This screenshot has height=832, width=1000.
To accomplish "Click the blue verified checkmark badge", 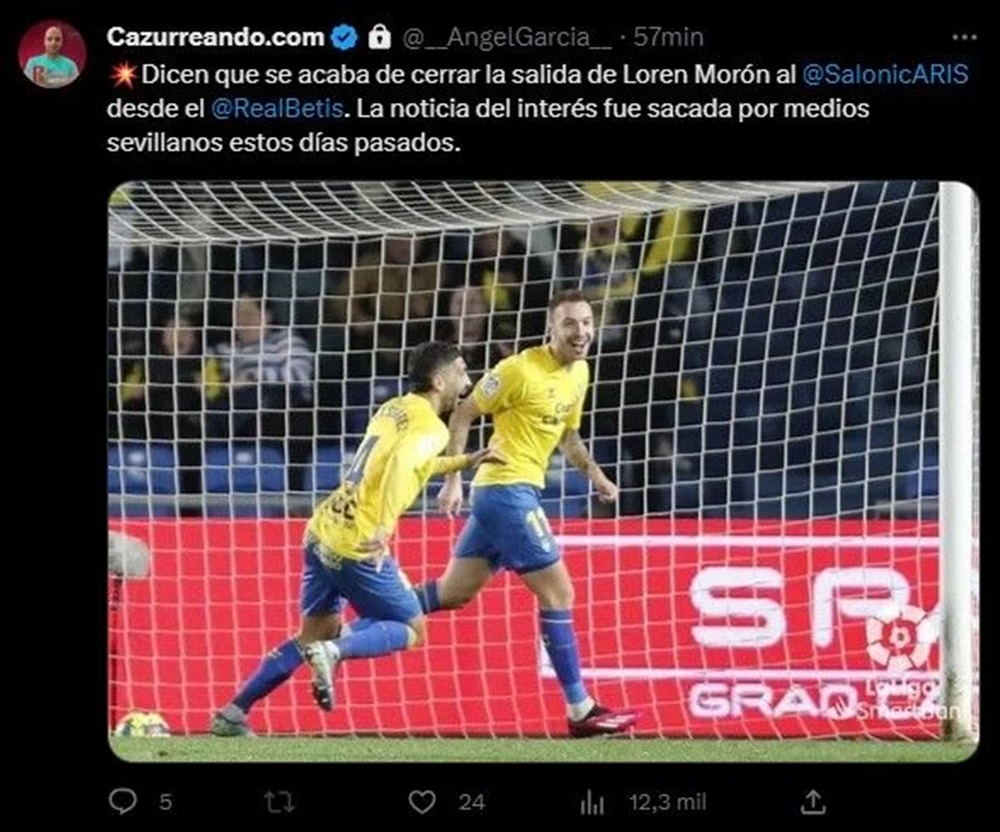I will 344,37.
